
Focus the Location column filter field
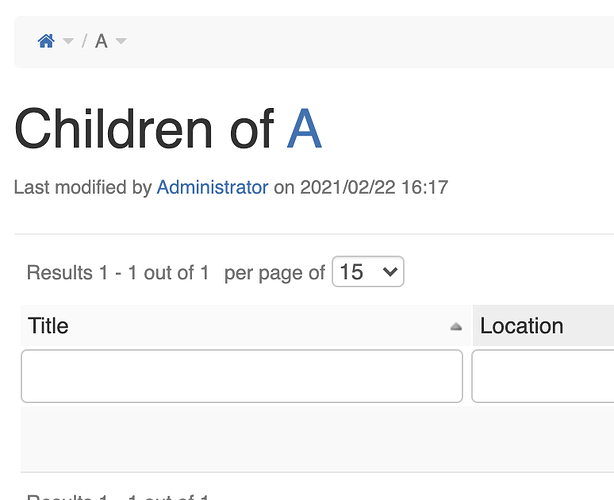543,376
